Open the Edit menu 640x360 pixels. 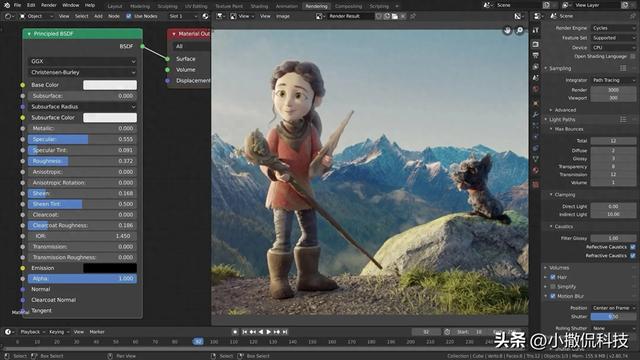31,5
